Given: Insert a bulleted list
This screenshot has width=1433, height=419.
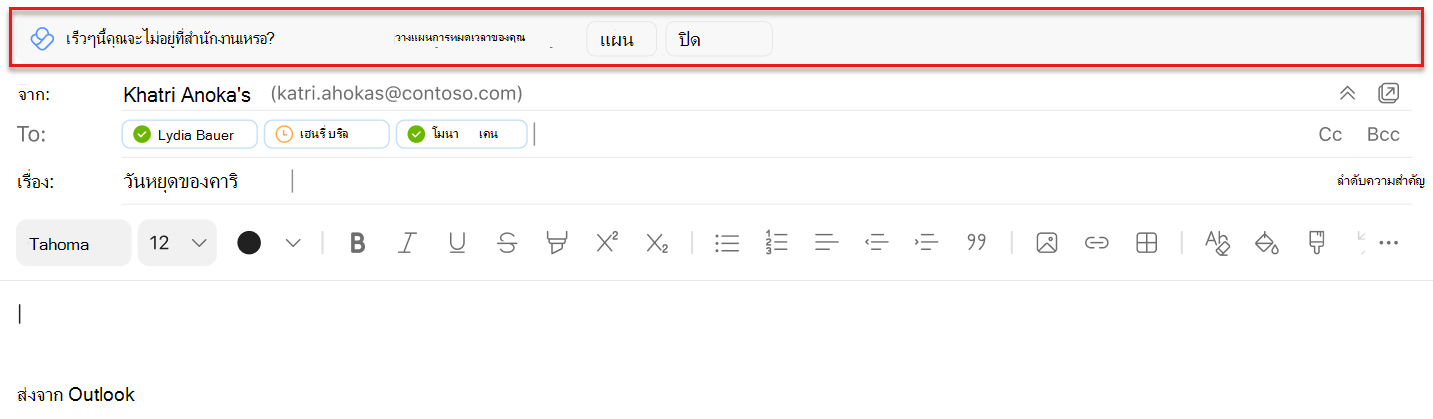Looking at the screenshot, I should pyautogui.click(x=726, y=243).
